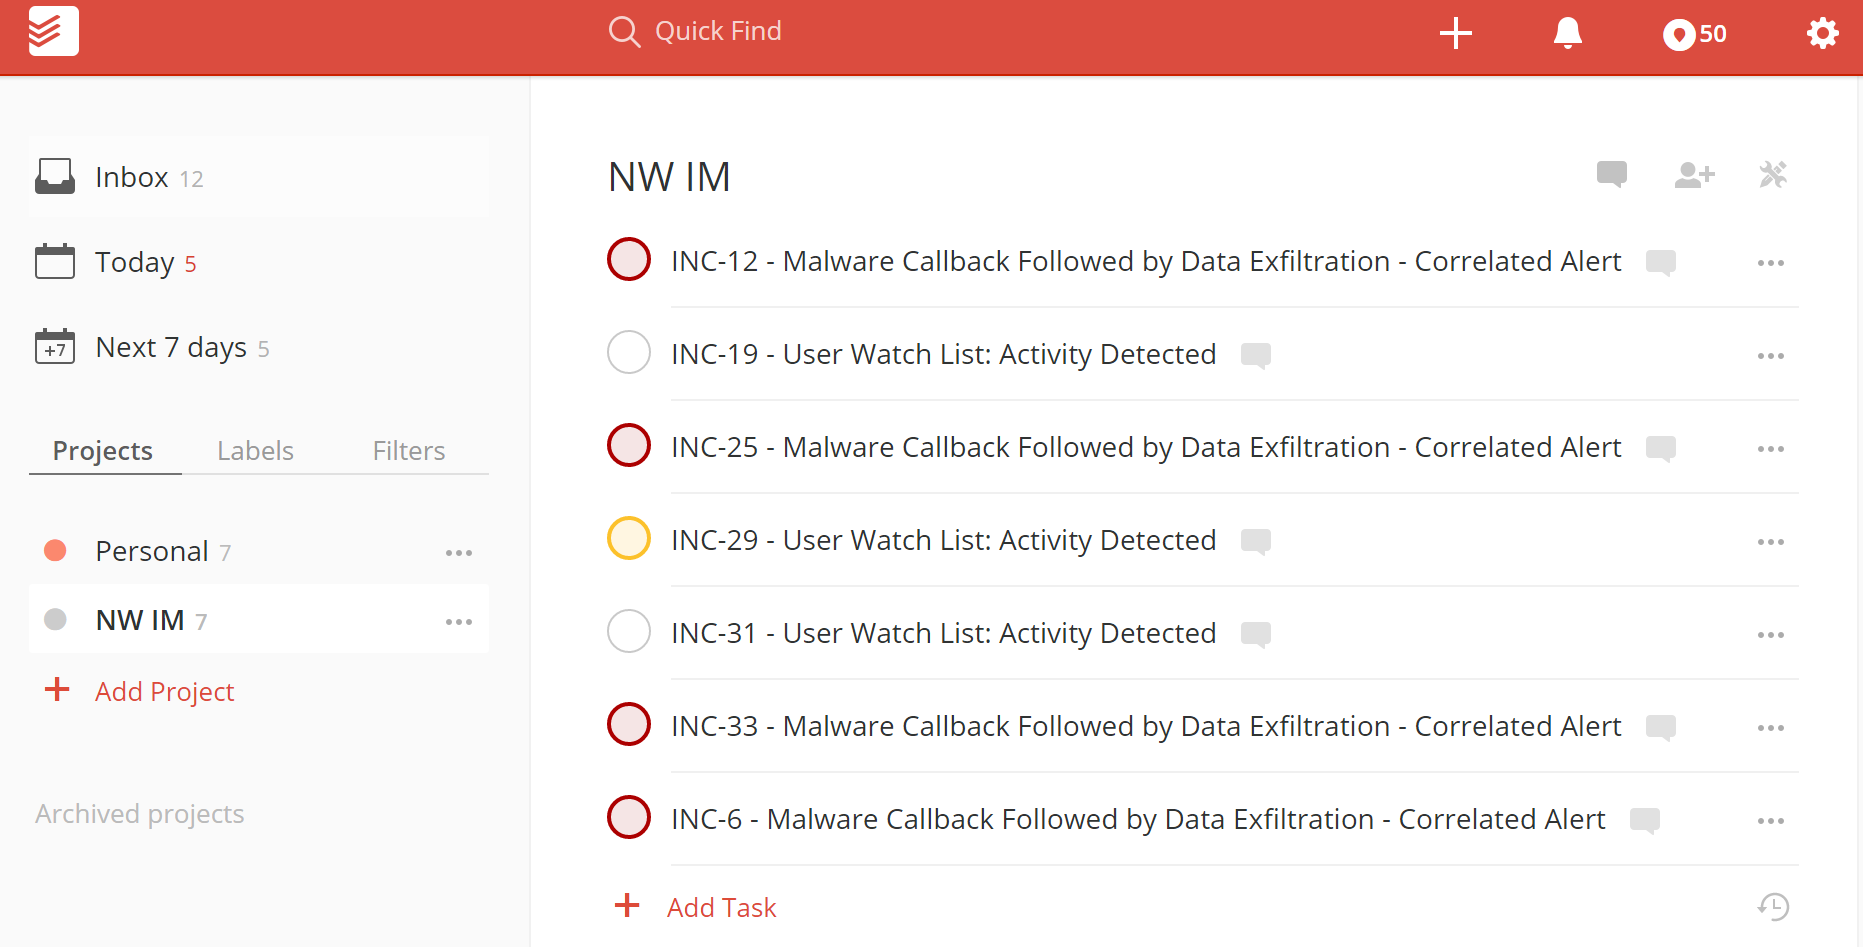Complete task INC-19 by clicking its circle

pos(628,352)
